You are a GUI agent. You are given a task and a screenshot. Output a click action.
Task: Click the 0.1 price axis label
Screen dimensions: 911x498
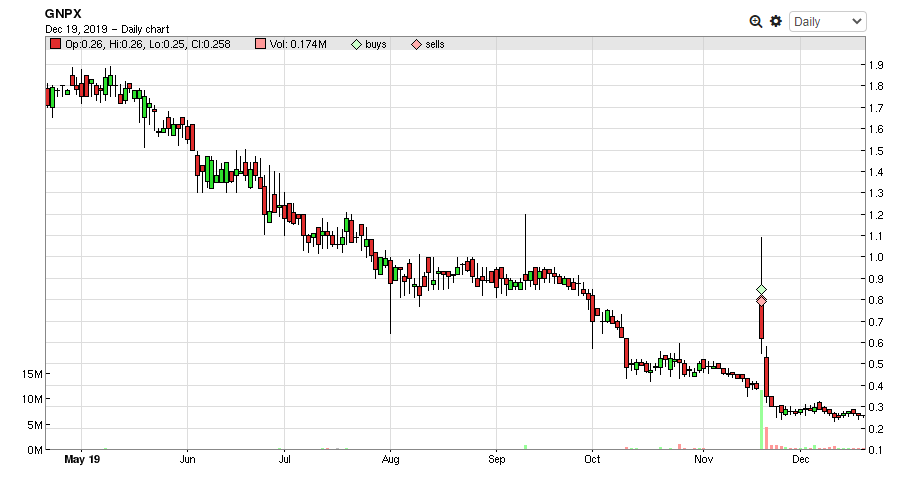pyautogui.click(x=876, y=450)
